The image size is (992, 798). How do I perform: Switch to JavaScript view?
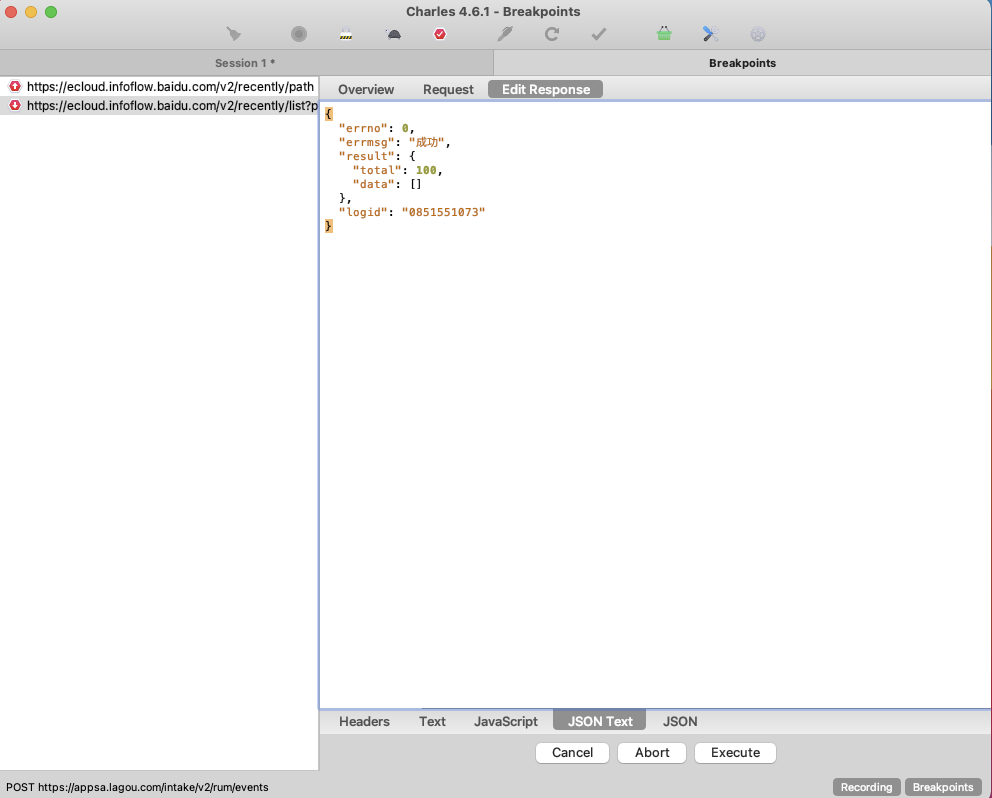tap(505, 721)
